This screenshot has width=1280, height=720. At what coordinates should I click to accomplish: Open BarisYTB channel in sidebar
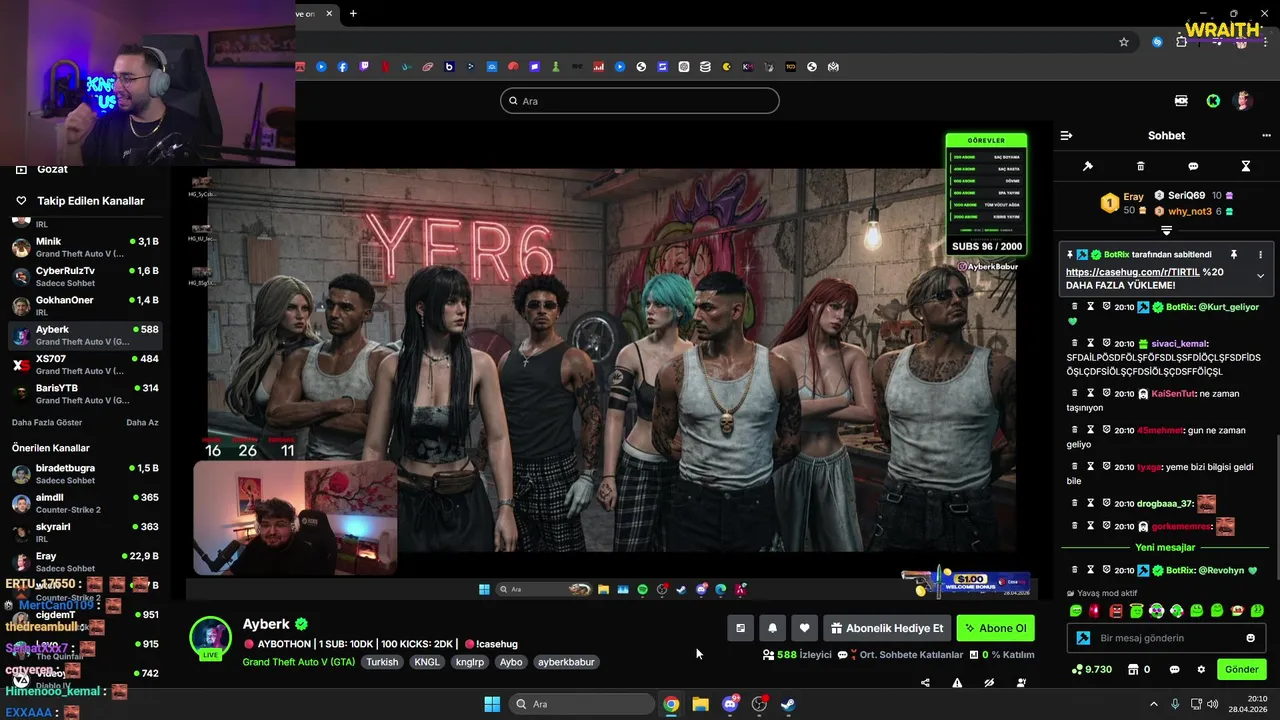85,393
